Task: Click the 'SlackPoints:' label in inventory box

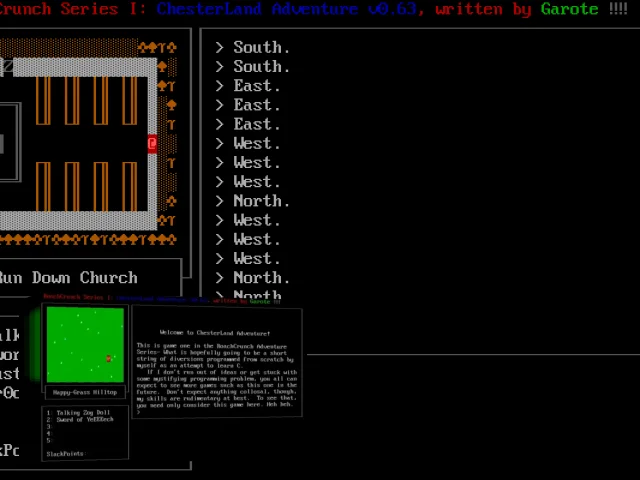Action: point(66,454)
